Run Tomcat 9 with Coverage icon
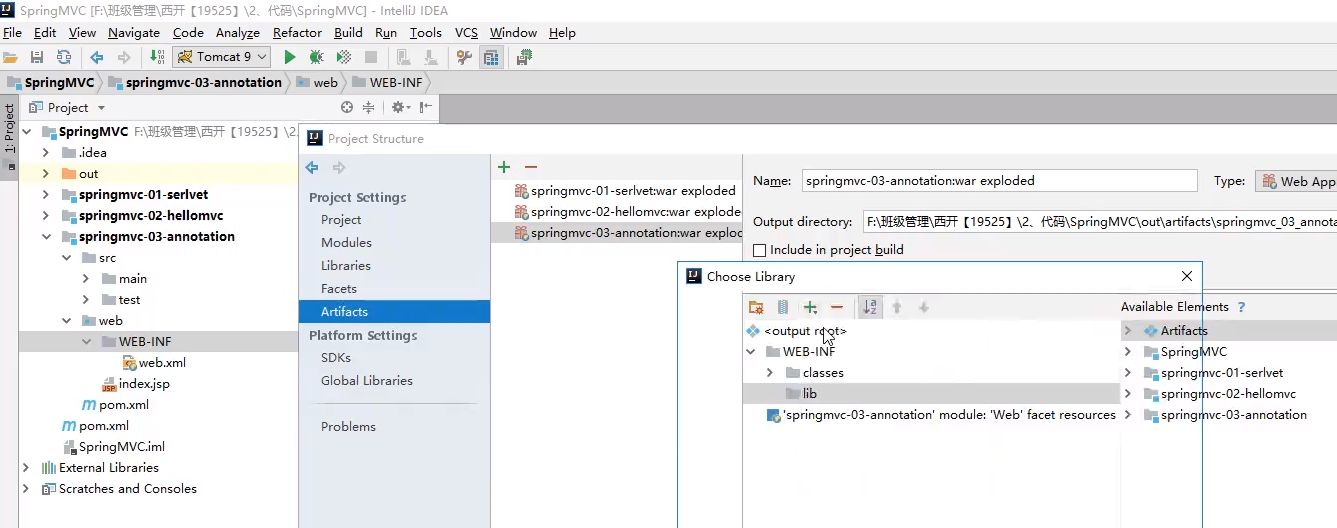The width and height of the screenshot is (1337, 528). coord(343,58)
